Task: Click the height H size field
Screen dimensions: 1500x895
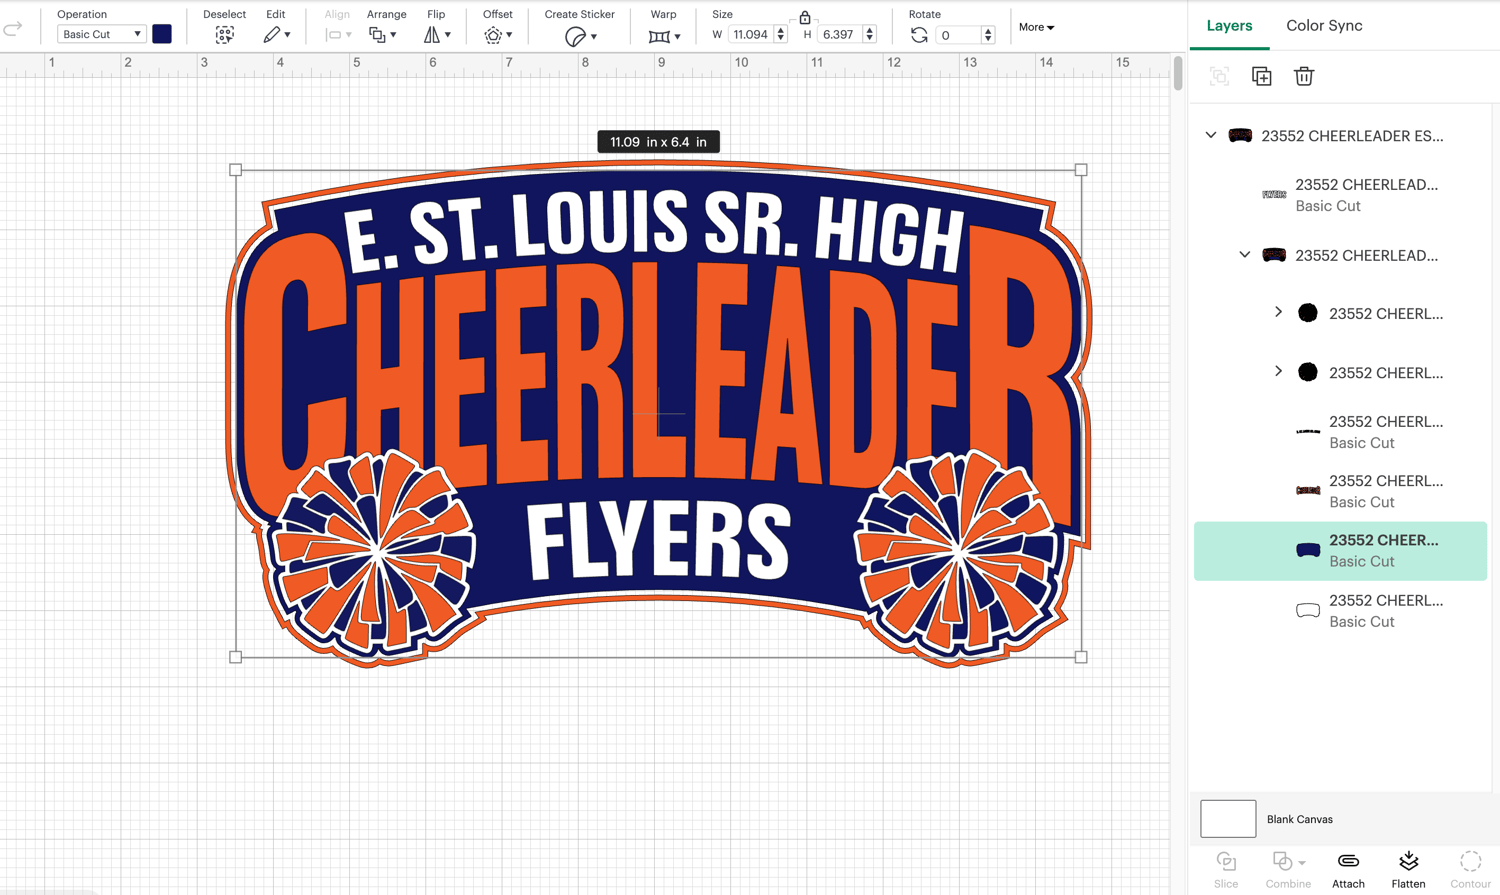Action: [838, 34]
